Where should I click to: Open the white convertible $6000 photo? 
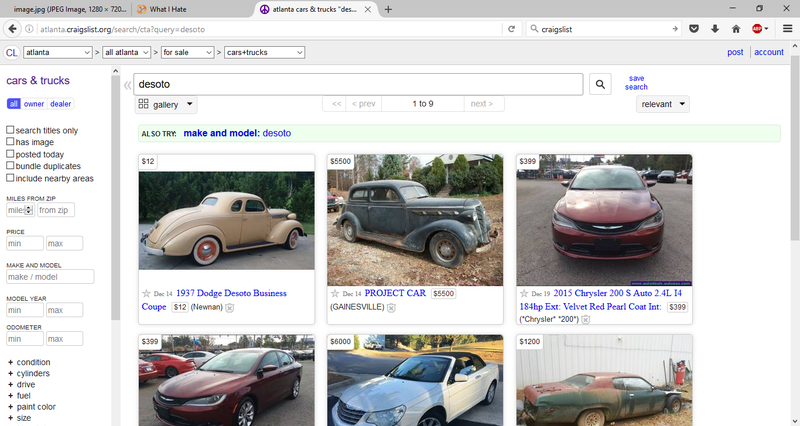click(415, 381)
